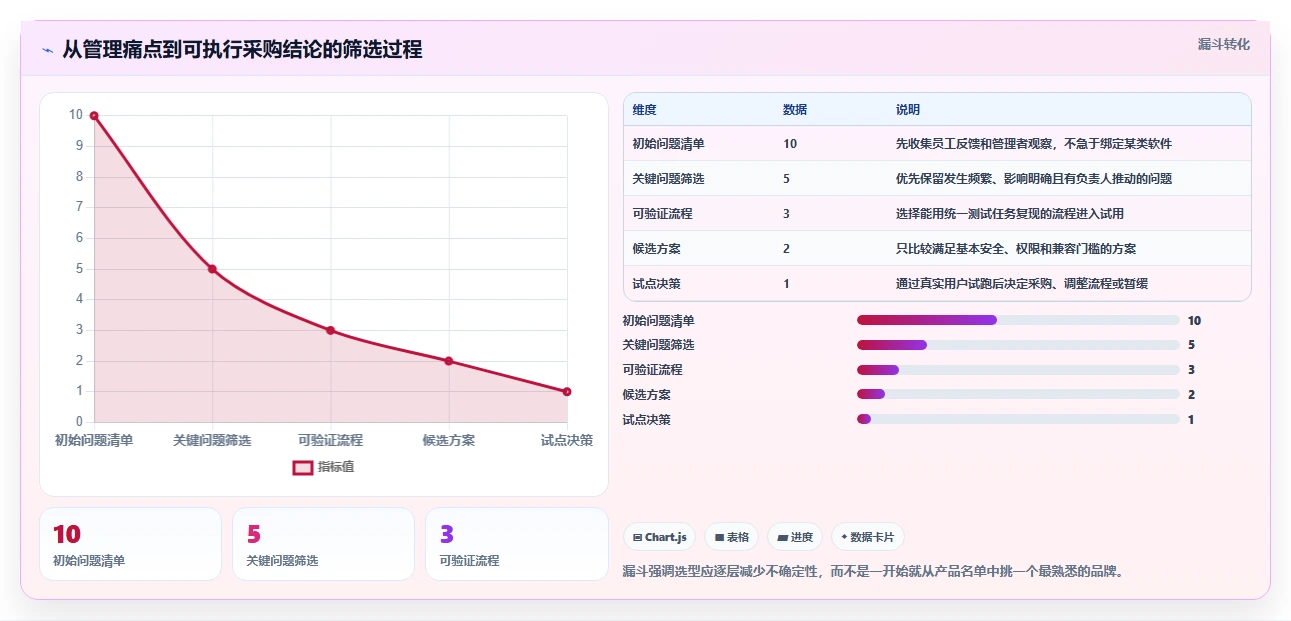Click the x-axis label 关键问题筛选

[x=212, y=440]
